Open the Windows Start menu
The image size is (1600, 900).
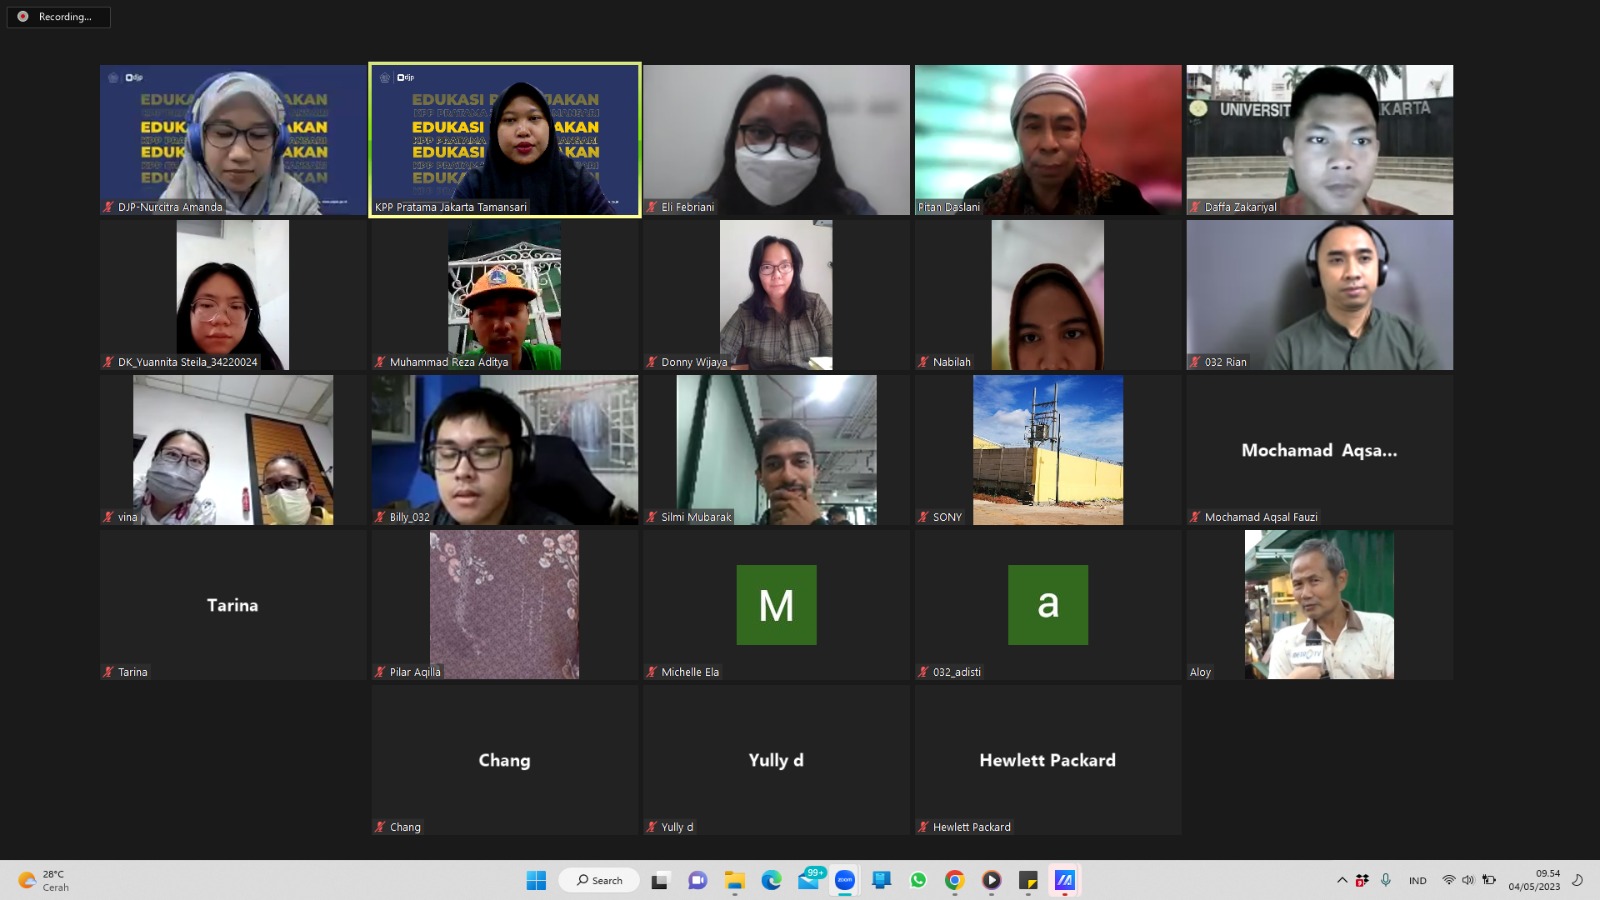pos(536,880)
